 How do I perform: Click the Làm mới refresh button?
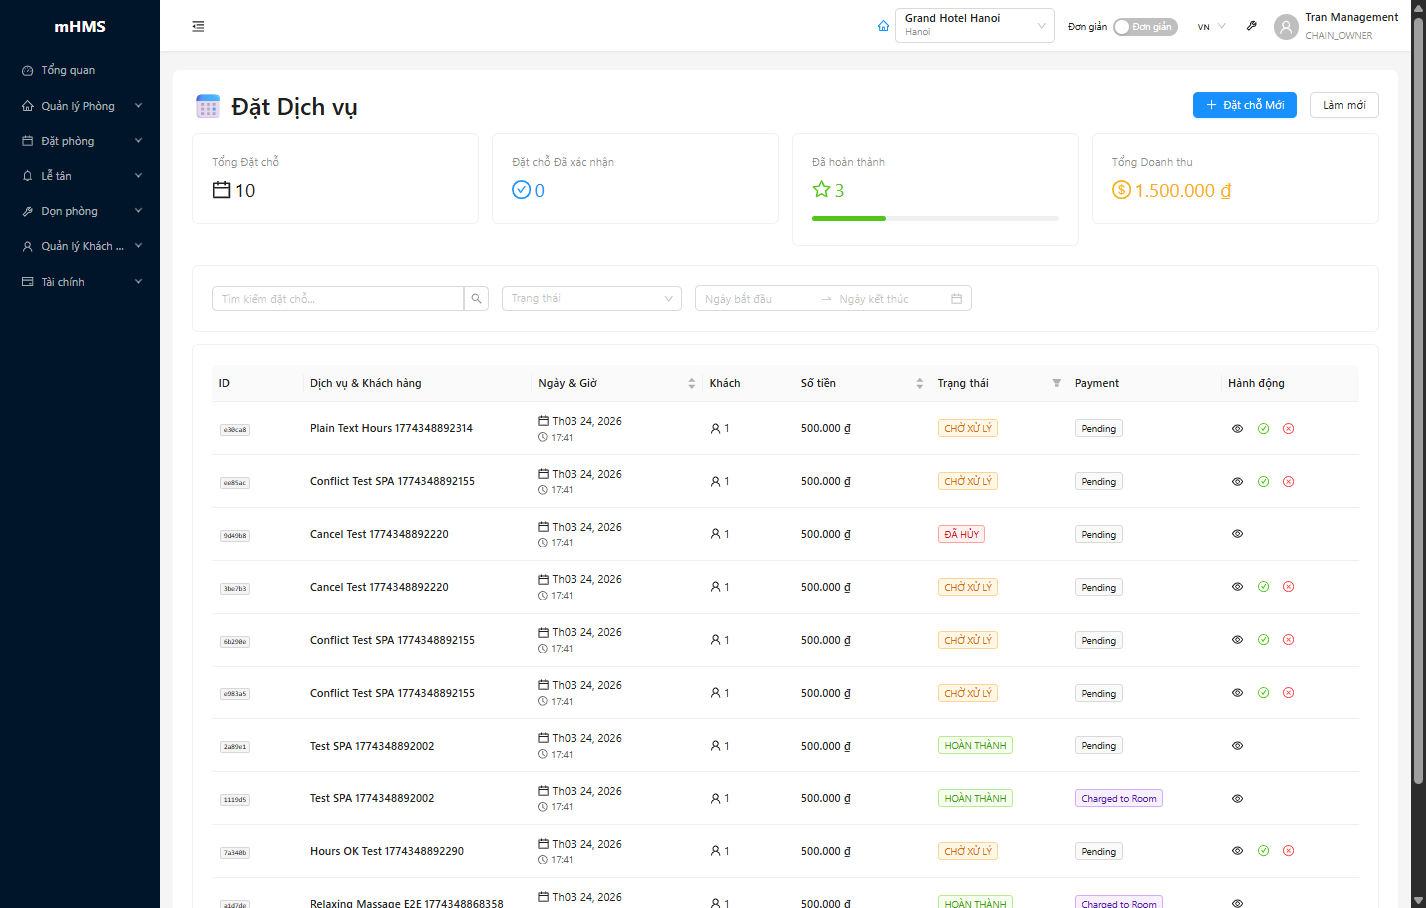click(x=1343, y=105)
